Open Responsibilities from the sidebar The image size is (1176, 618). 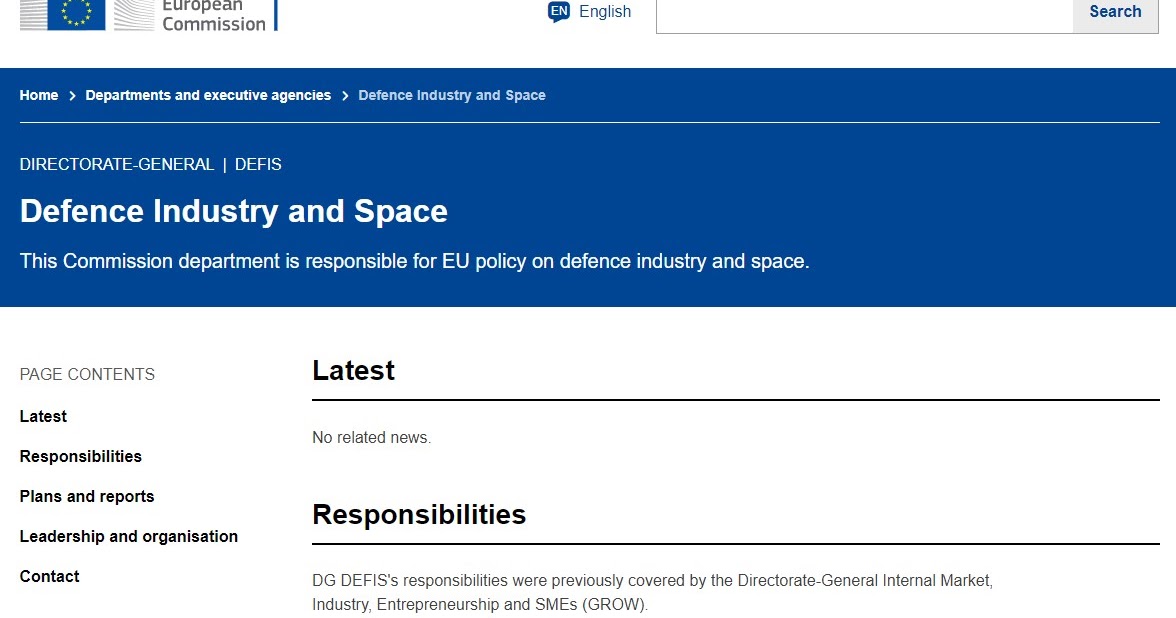click(x=80, y=456)
